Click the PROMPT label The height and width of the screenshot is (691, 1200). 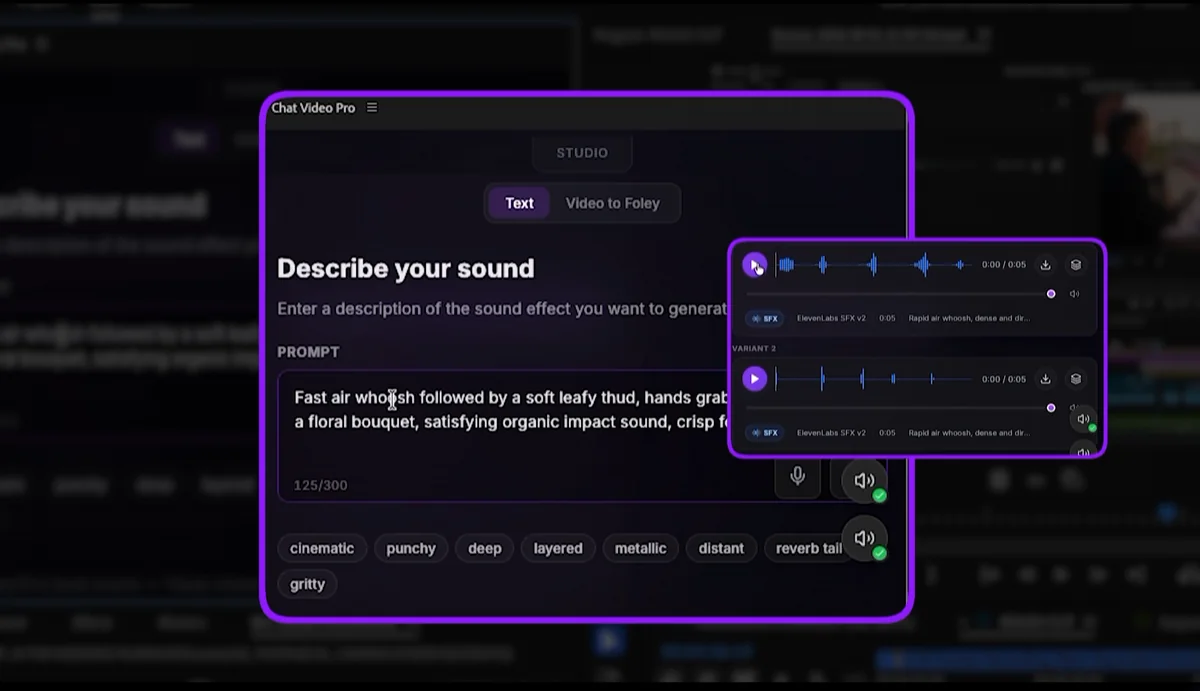[x=308, y=352]
